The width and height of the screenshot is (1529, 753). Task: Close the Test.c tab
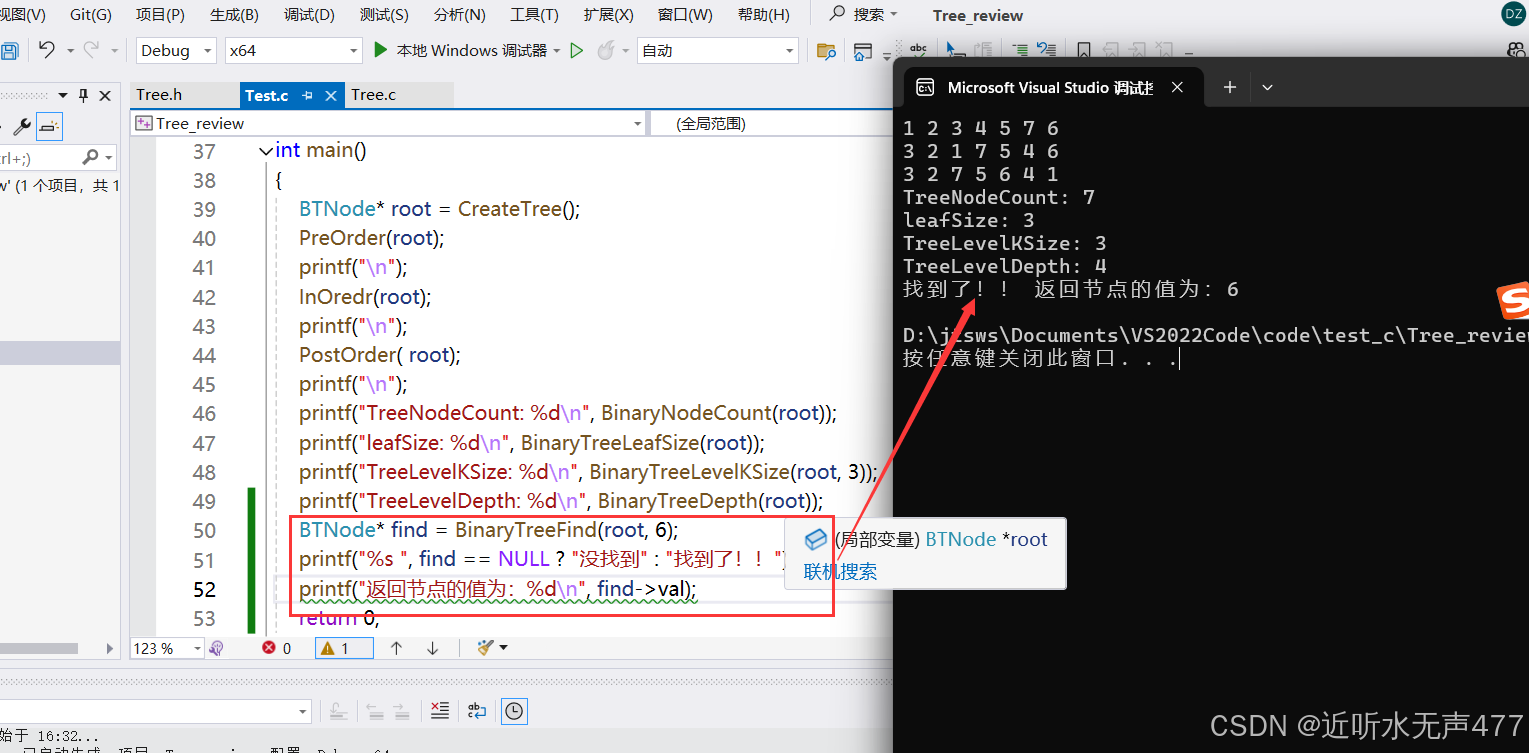tap(331, 95)
